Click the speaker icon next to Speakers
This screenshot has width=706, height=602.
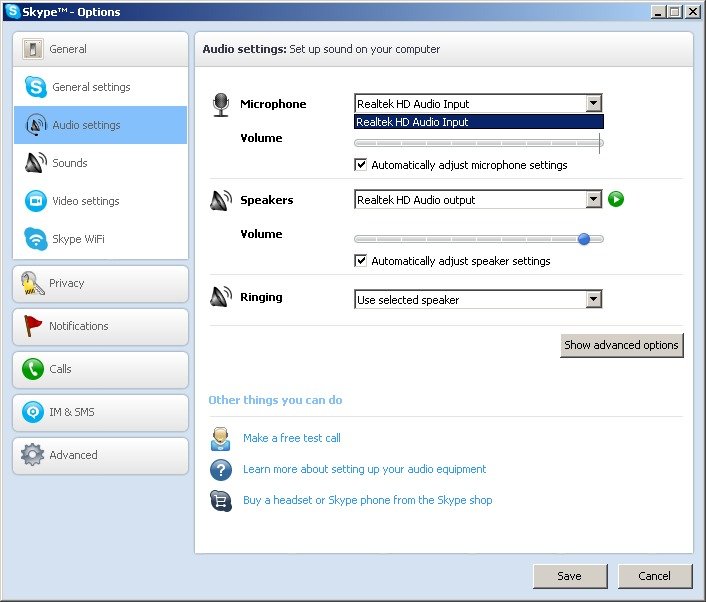click(x=221, y=200)
